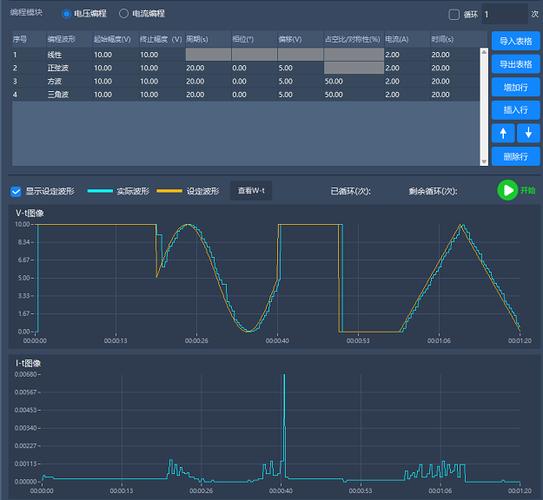Select the 电压编程 radio button
Screen dimensions: 543x500
(x=66, y=14)
